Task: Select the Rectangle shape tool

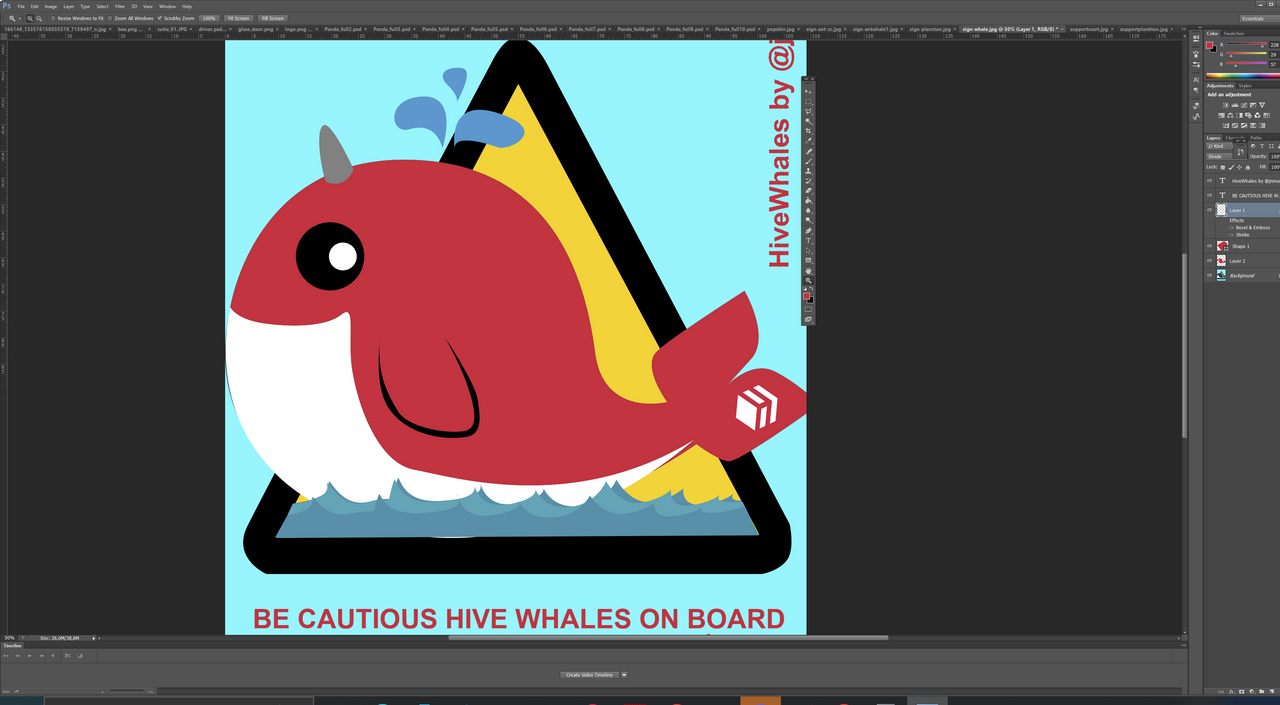Action: click(x=809, y=261)
